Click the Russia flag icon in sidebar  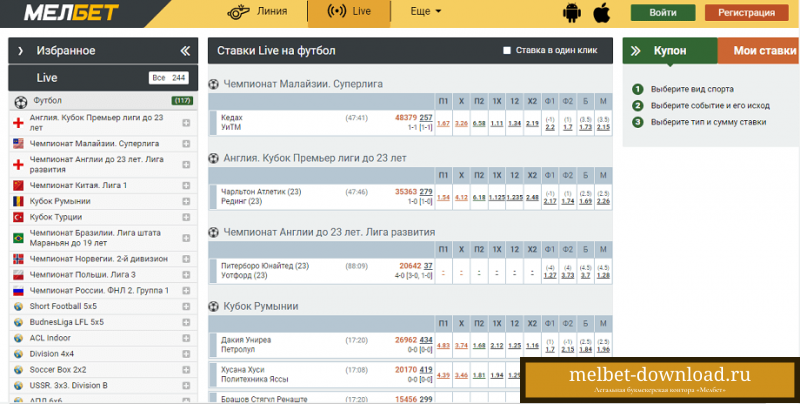18,290
